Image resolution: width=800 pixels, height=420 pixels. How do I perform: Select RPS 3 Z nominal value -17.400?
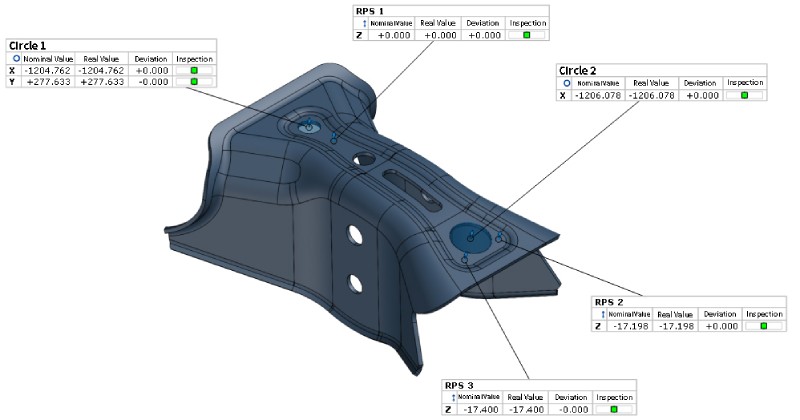482,409
